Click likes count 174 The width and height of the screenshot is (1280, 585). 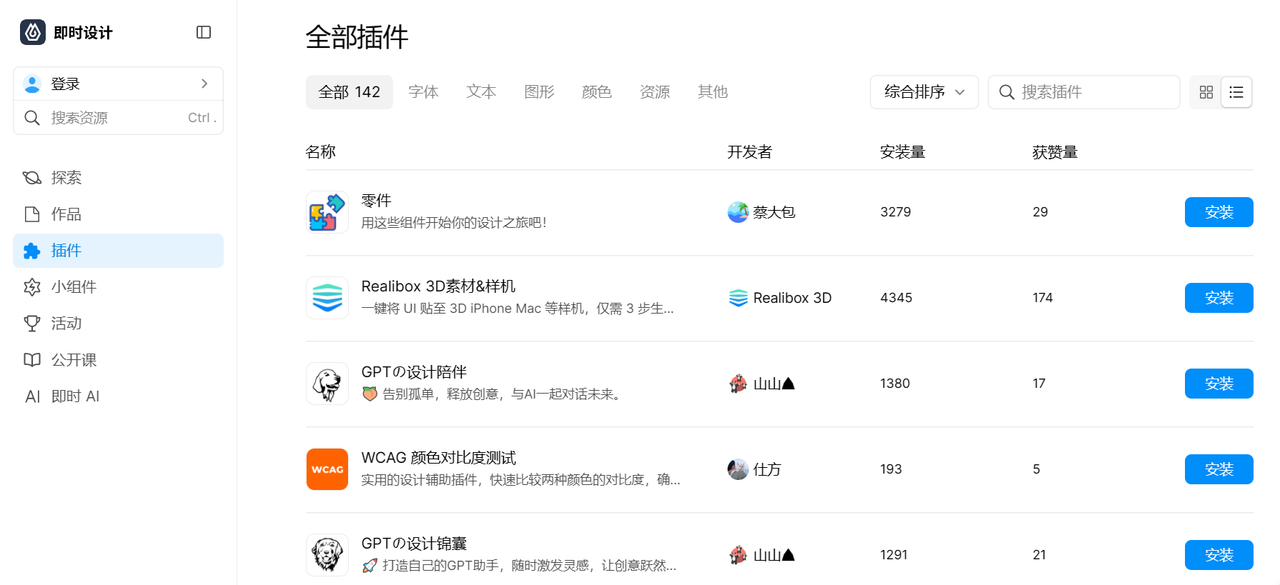[1043, 298]
